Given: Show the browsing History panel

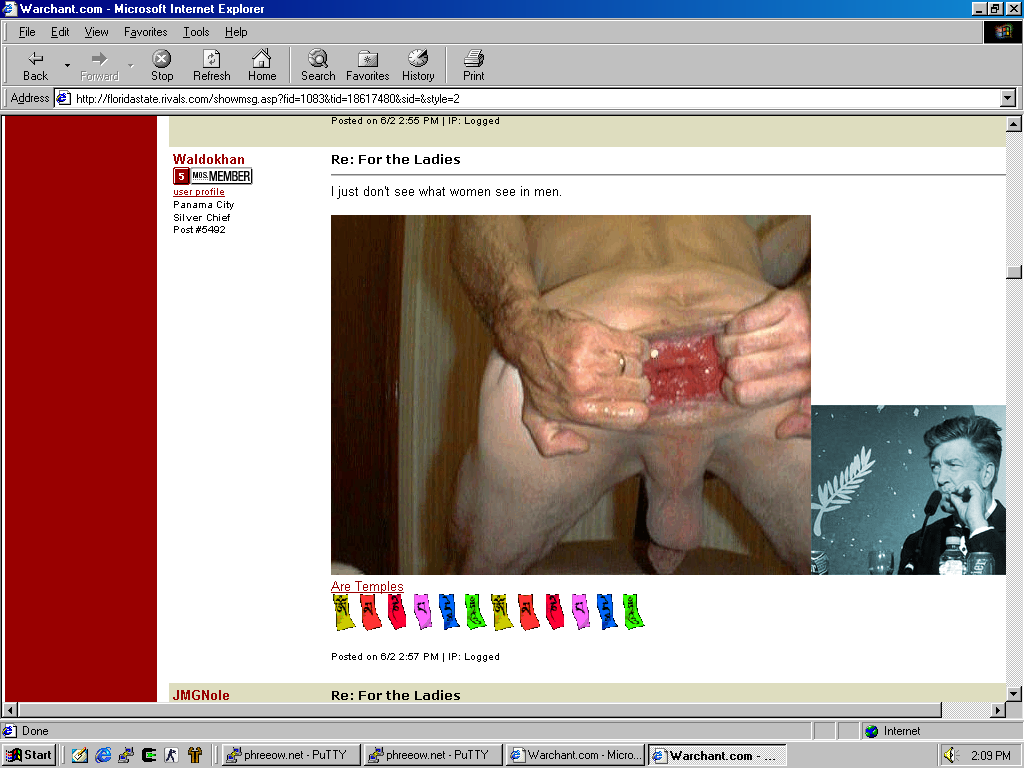Looking at the screenshot, I should [x=418, y=65].
